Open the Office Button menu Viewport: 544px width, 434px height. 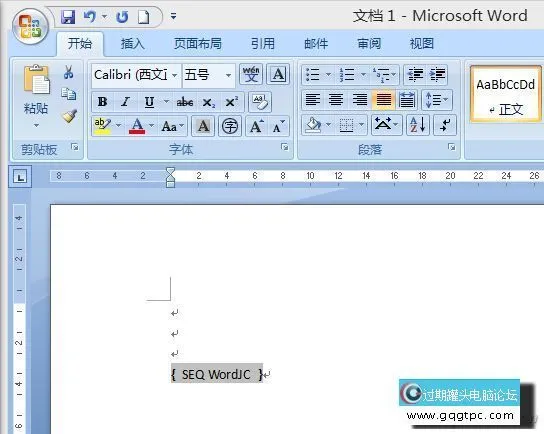(x=31, y=26)
